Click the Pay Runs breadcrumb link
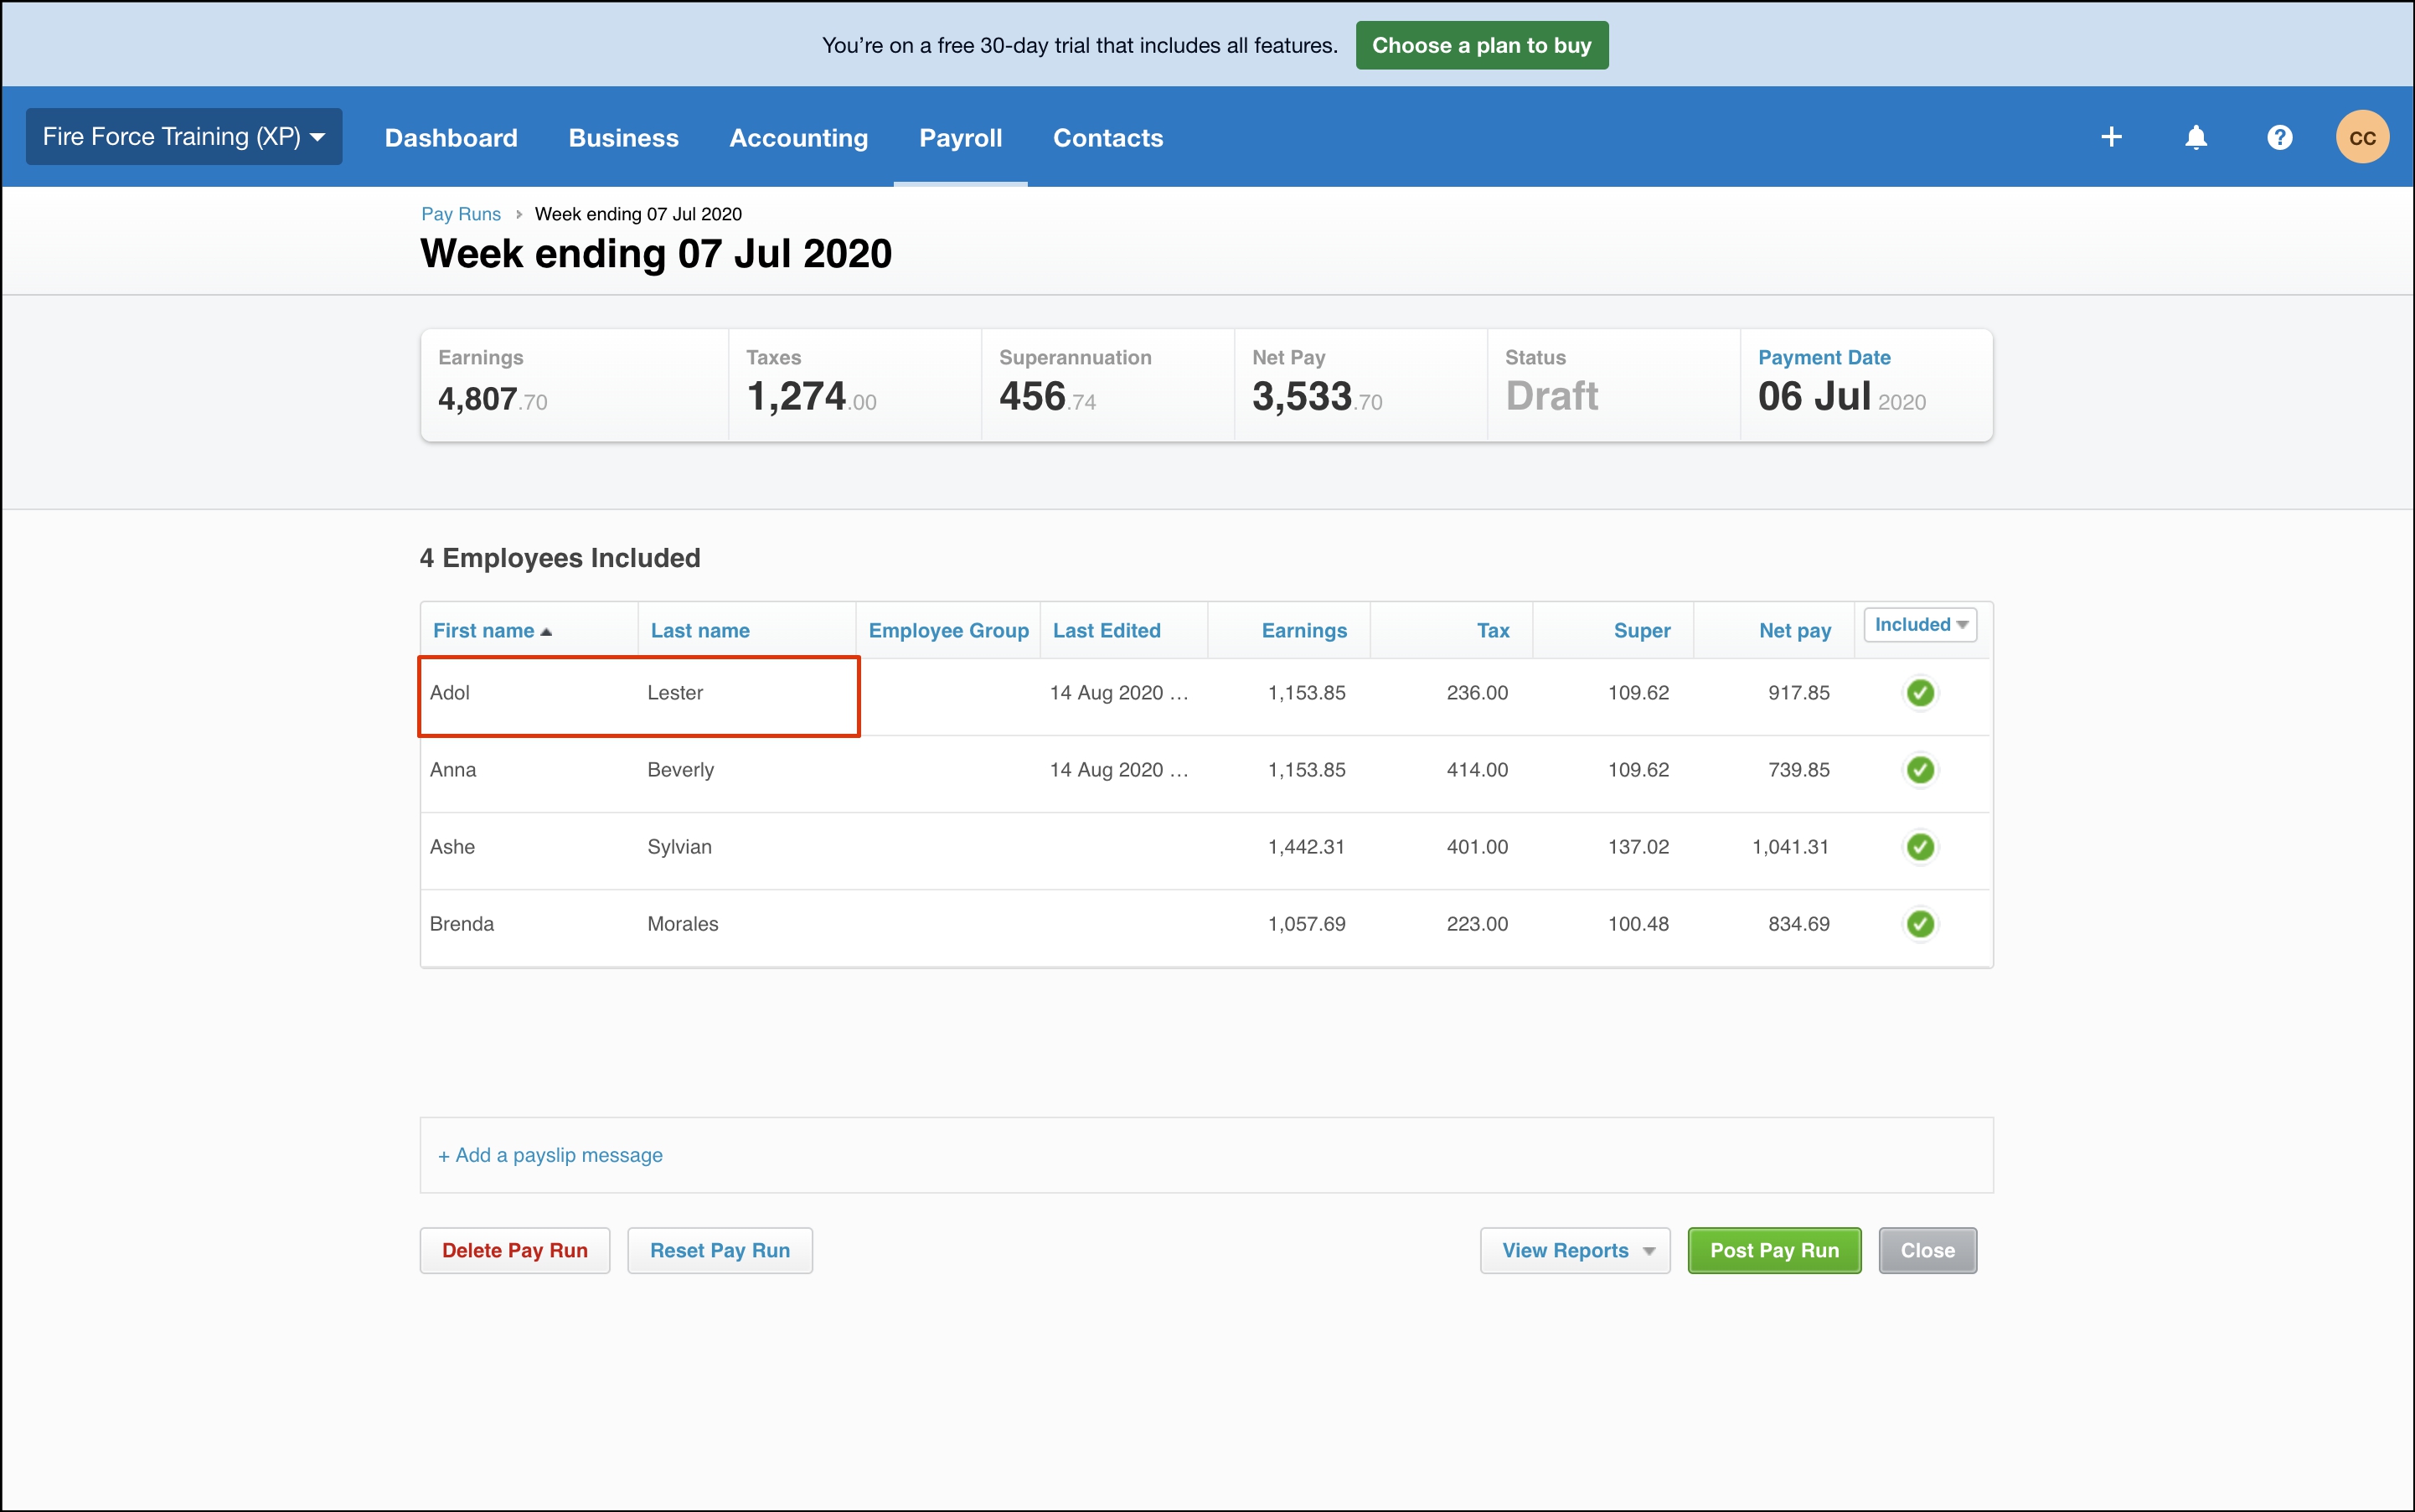The image size is (2415, 1512). tap(460, 213)
